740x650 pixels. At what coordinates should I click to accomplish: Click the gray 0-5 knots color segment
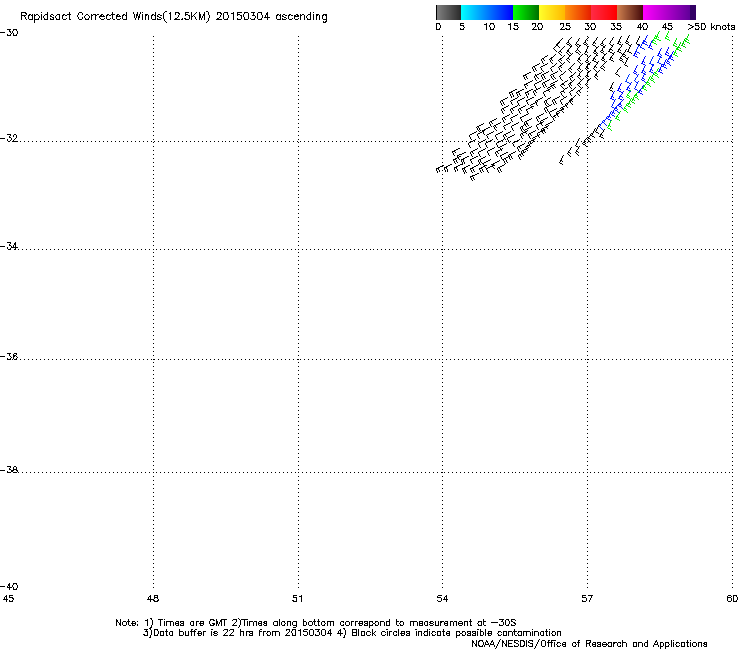tap(448, 12)
